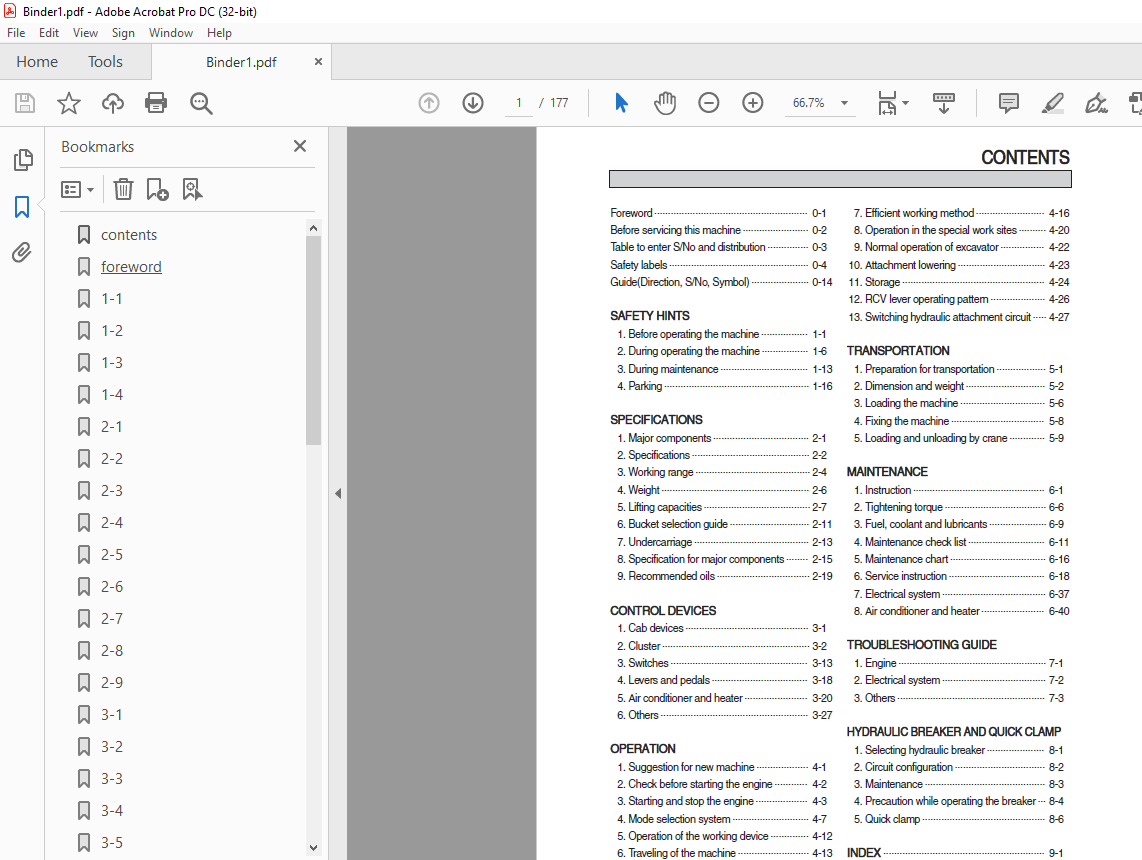Click the cloud upload icon
1142x860 pixels.
tap(112, 103)
